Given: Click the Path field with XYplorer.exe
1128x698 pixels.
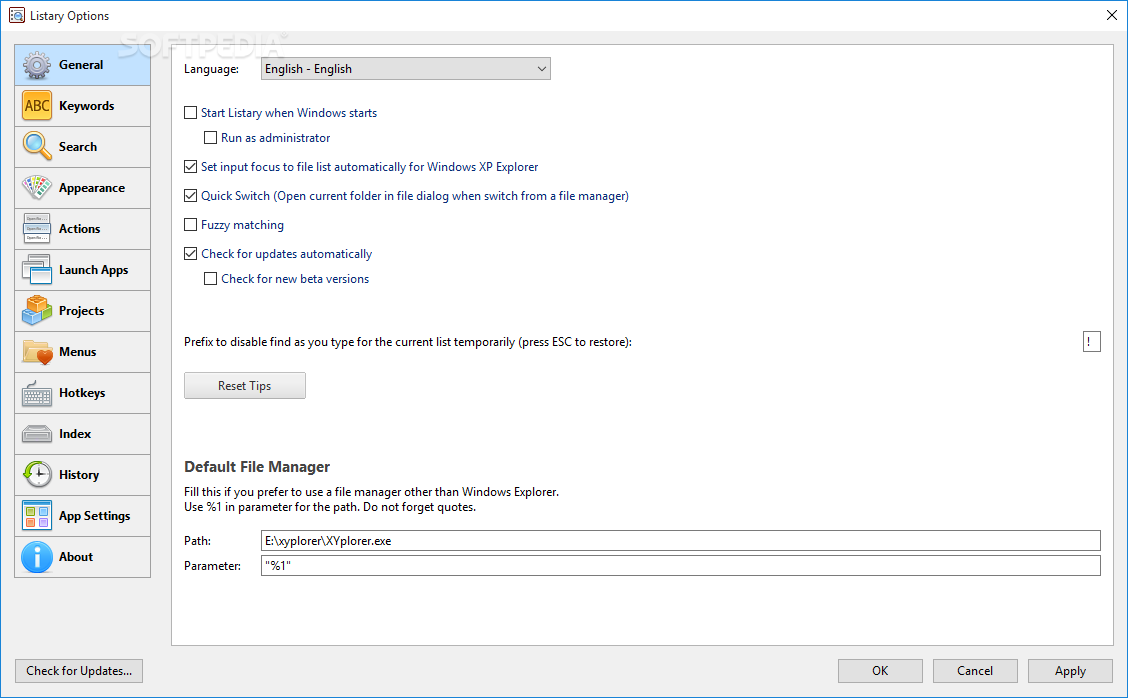Looking at the screenshot, I should [x=681, y=540].
